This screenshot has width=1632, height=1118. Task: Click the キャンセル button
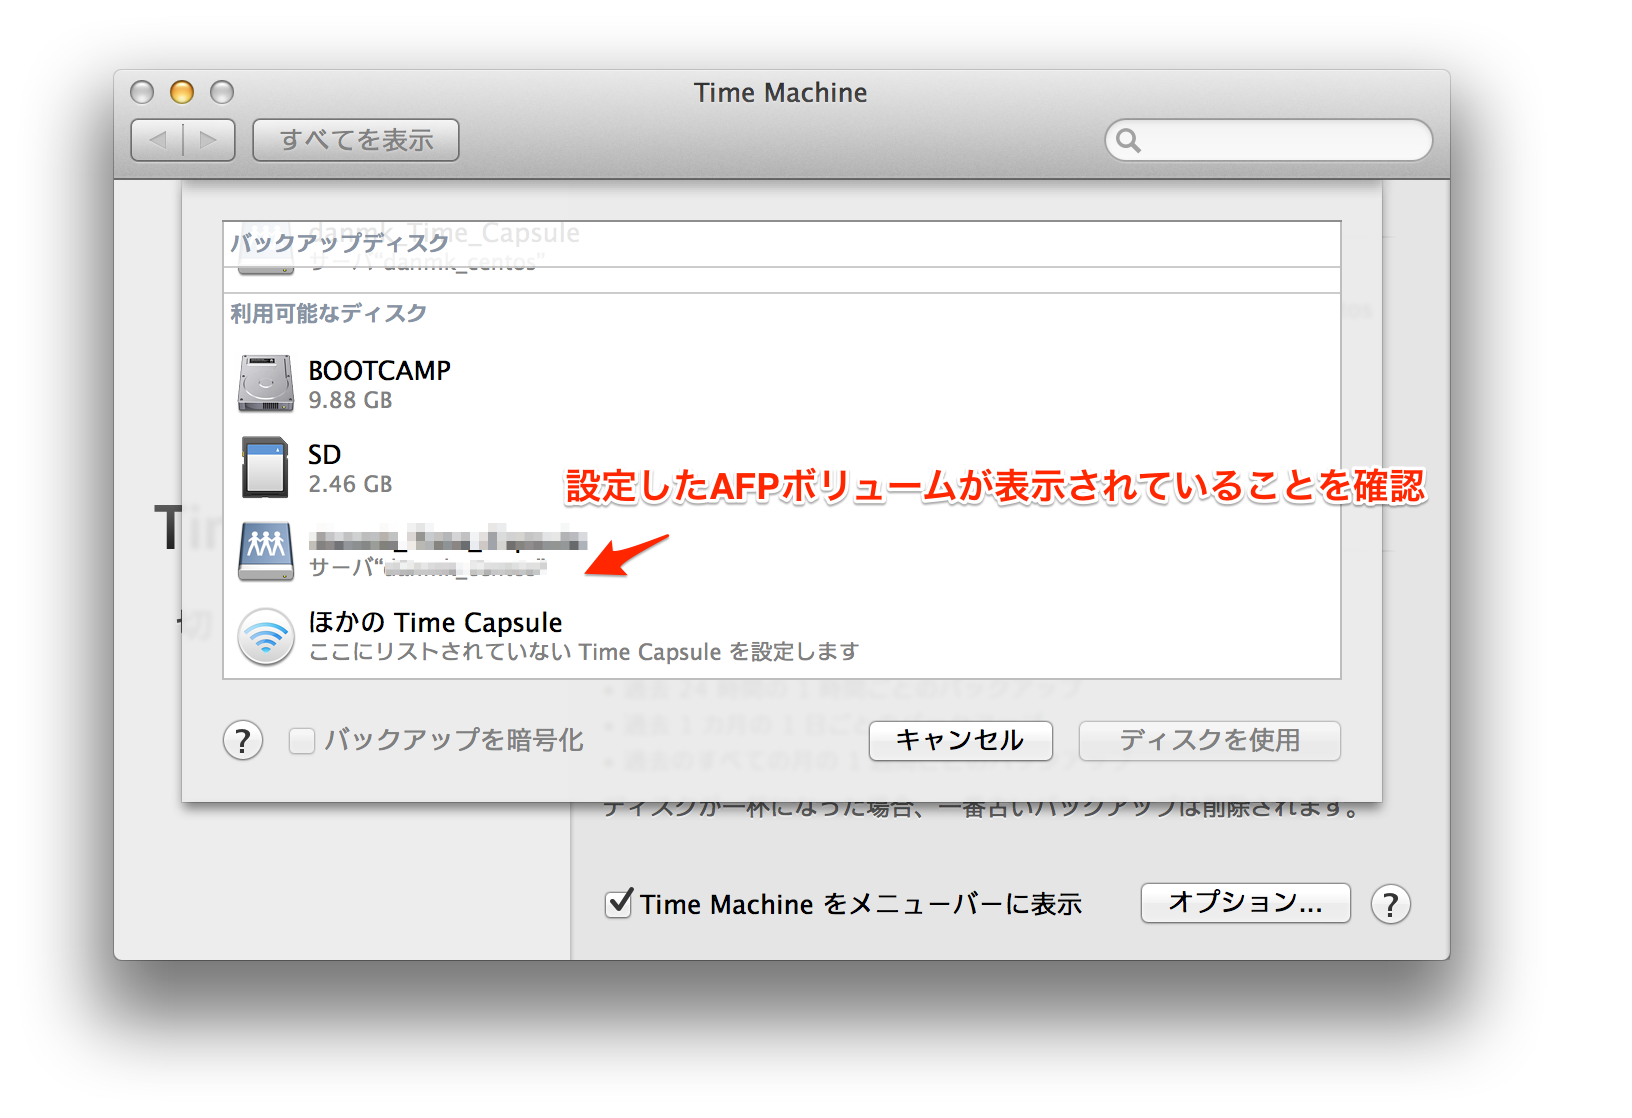[960, 741]
